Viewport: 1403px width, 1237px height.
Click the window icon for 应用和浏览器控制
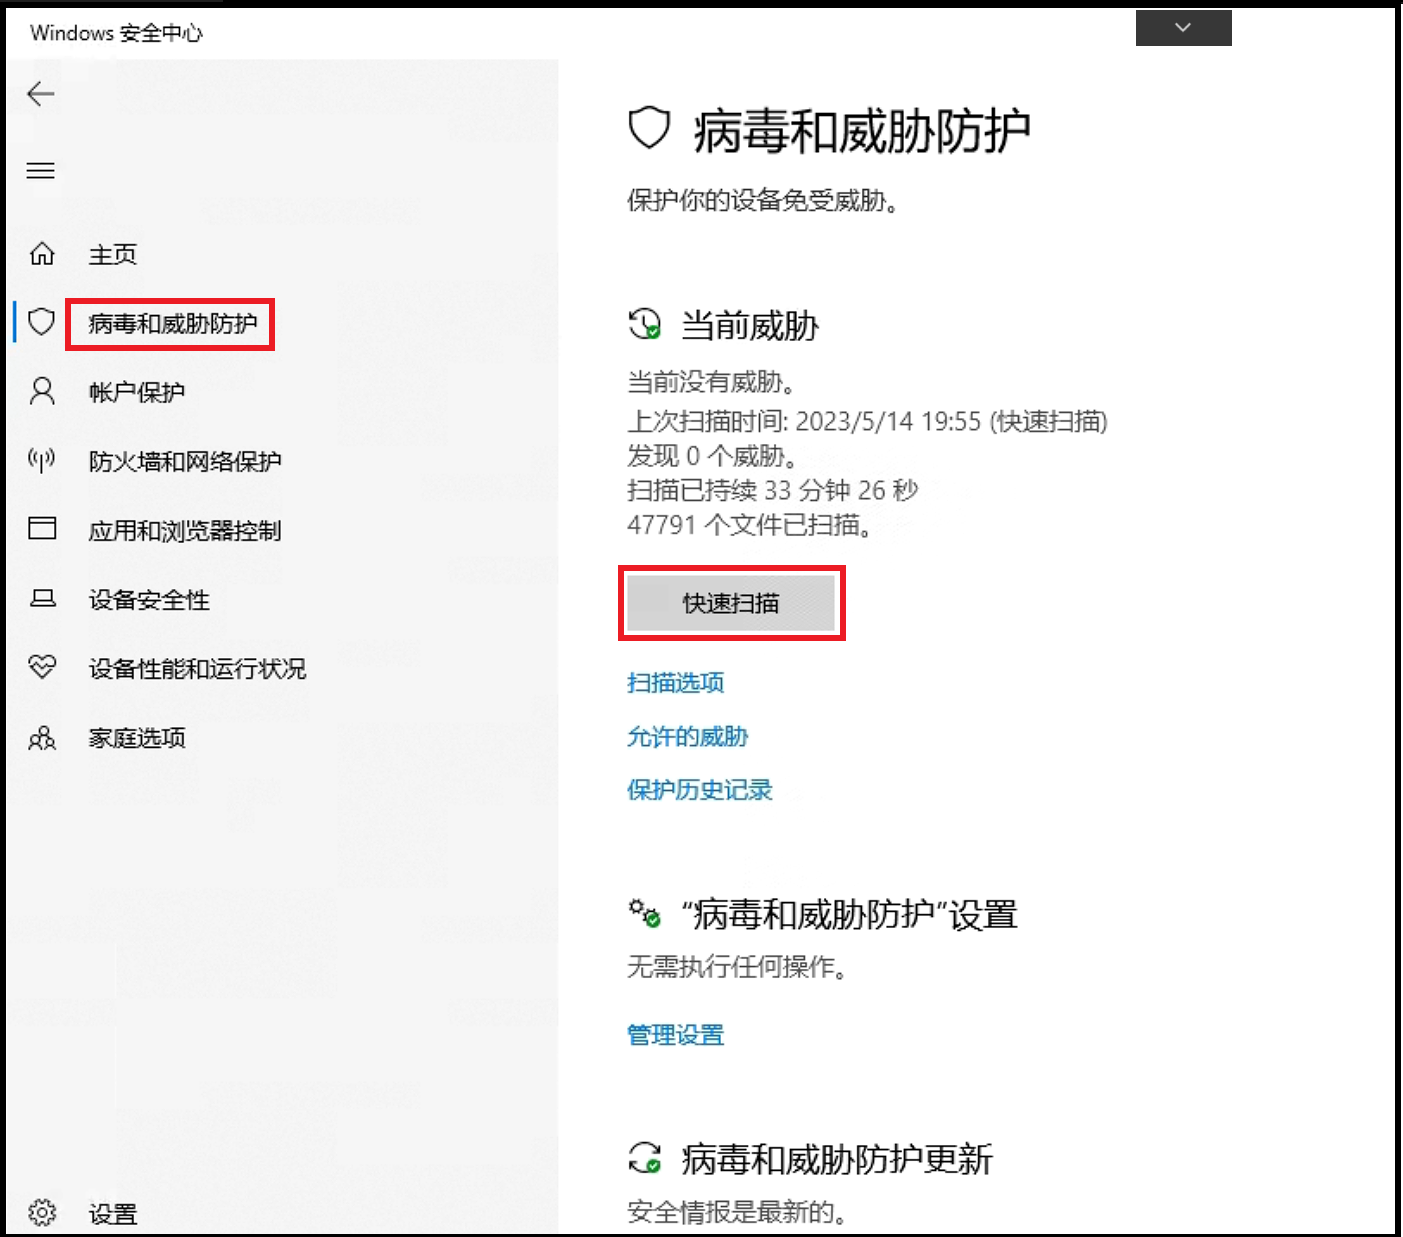point(42,528)
